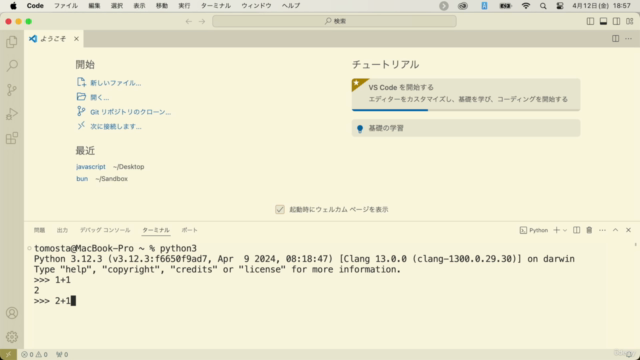
Task: Open the ファイル menu
Action: (x=66, y=6)
